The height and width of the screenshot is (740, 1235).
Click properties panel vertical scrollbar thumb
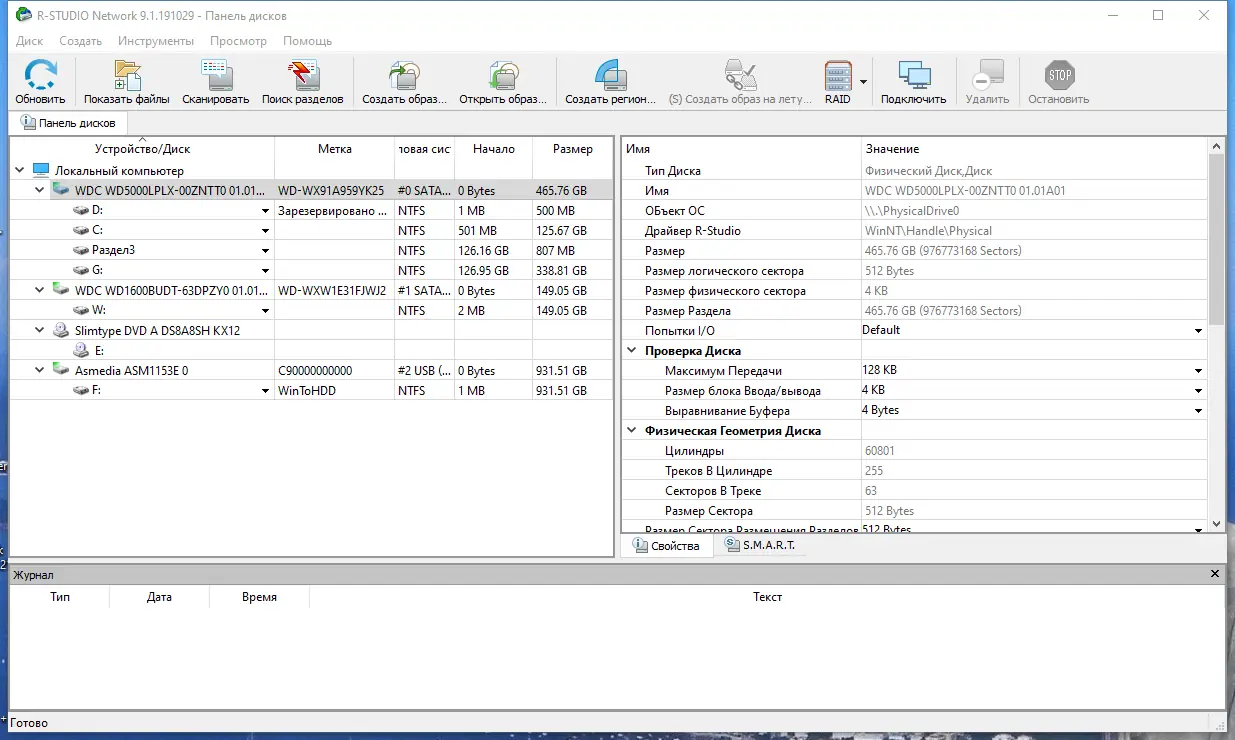pos(1216,240)
